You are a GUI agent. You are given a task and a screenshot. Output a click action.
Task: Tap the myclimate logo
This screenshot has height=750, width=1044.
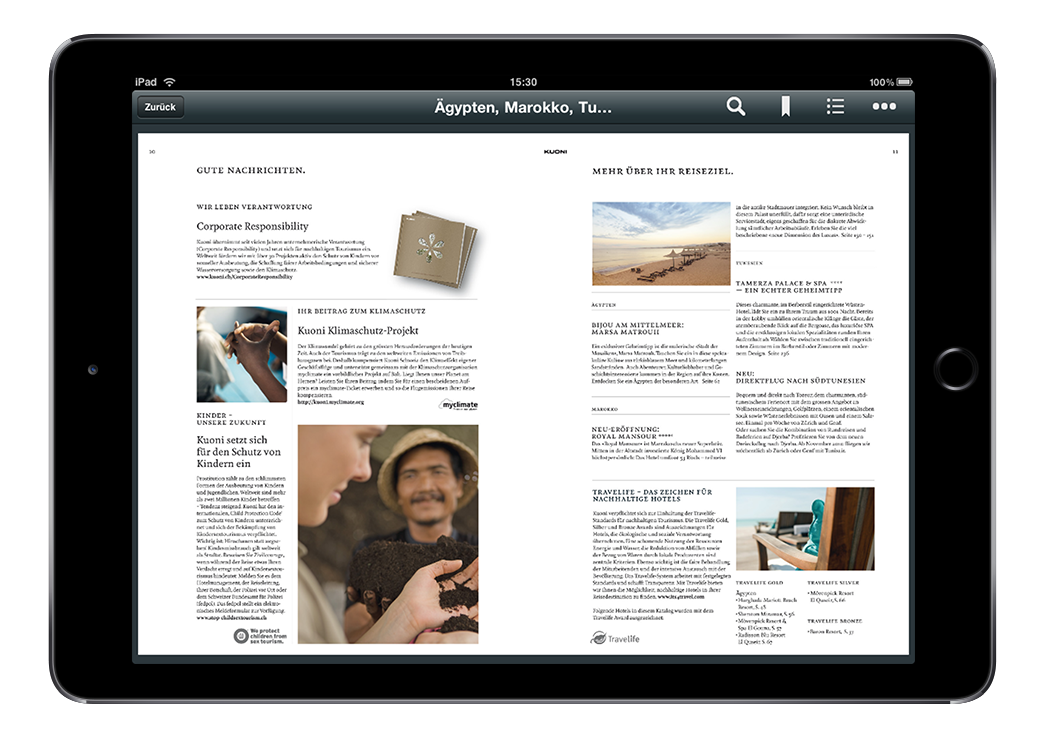point(458,406)
